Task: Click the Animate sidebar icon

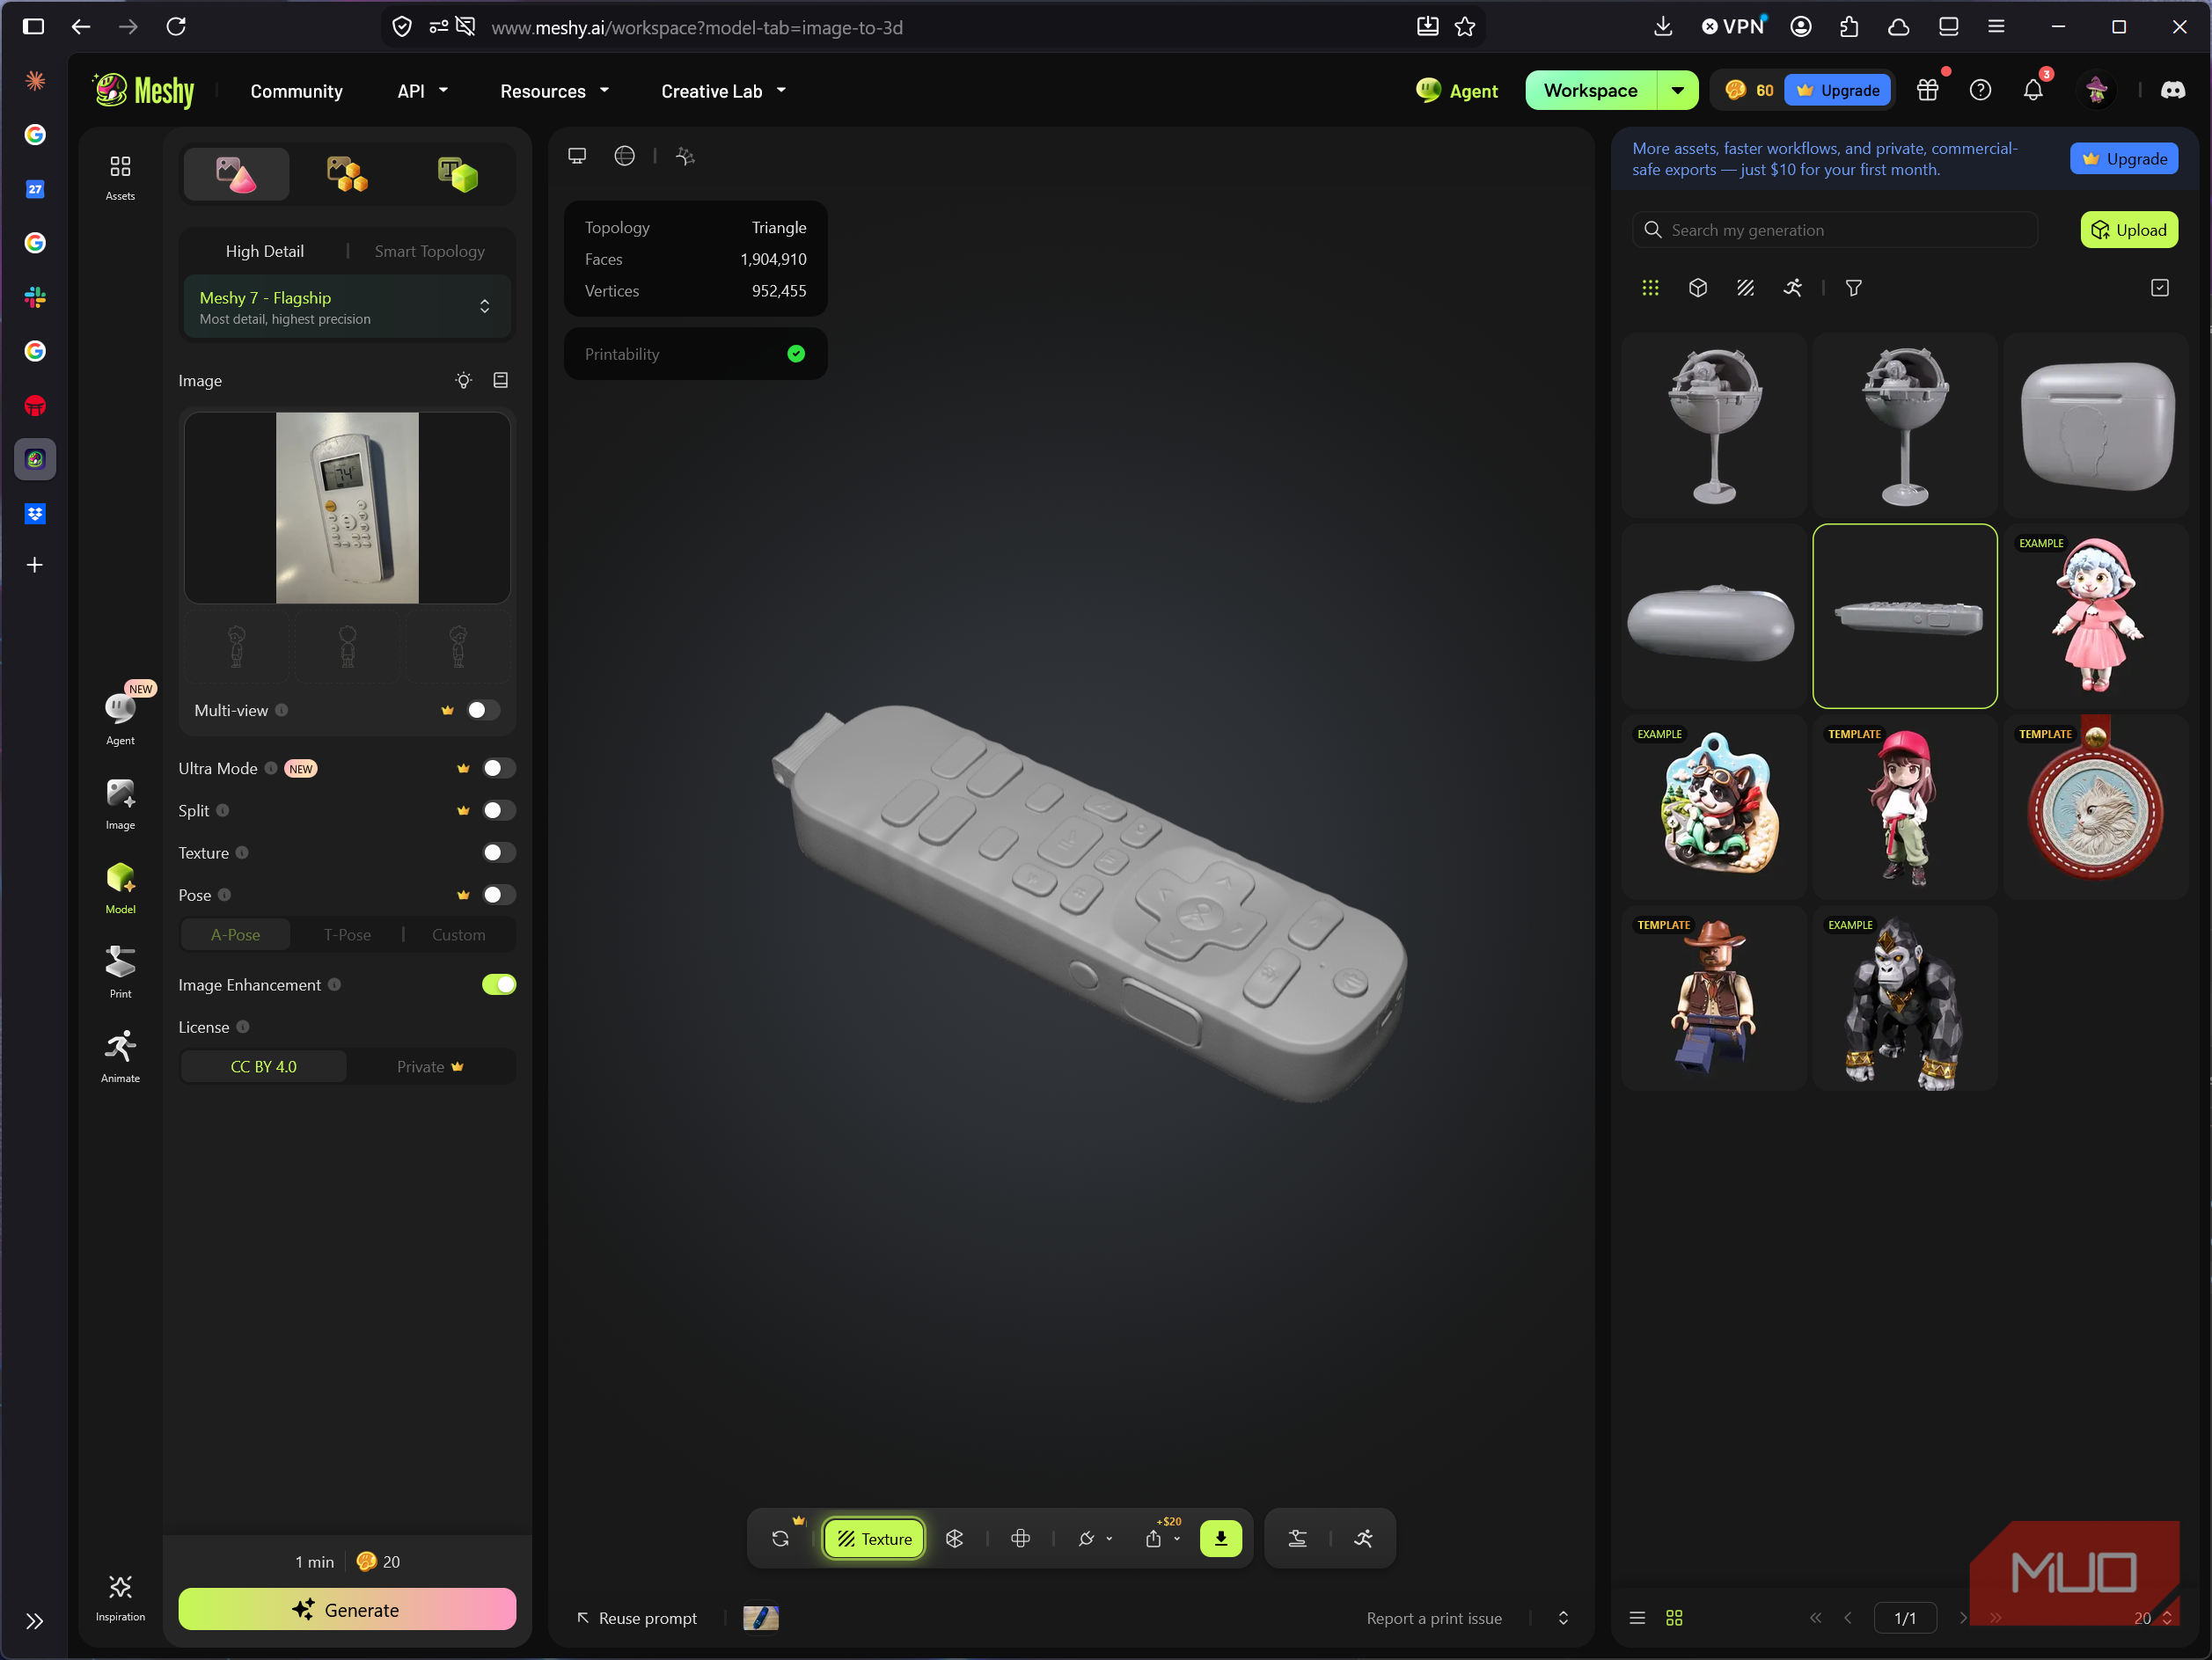Action: (x=120, y=1056)
